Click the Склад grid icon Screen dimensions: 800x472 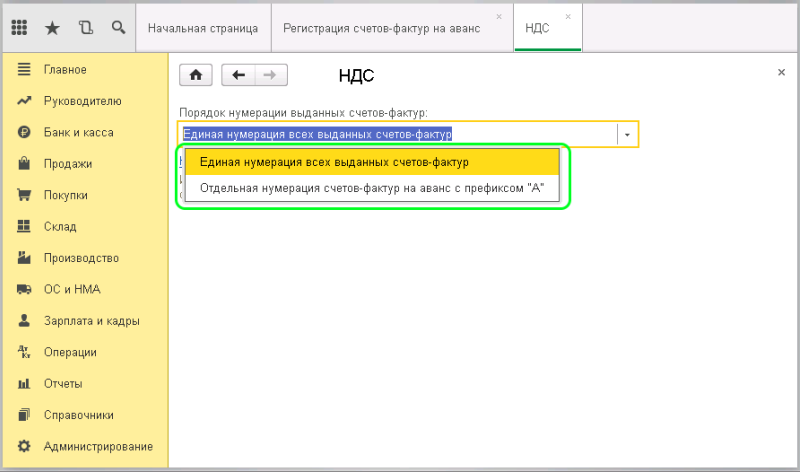(24, 226)
